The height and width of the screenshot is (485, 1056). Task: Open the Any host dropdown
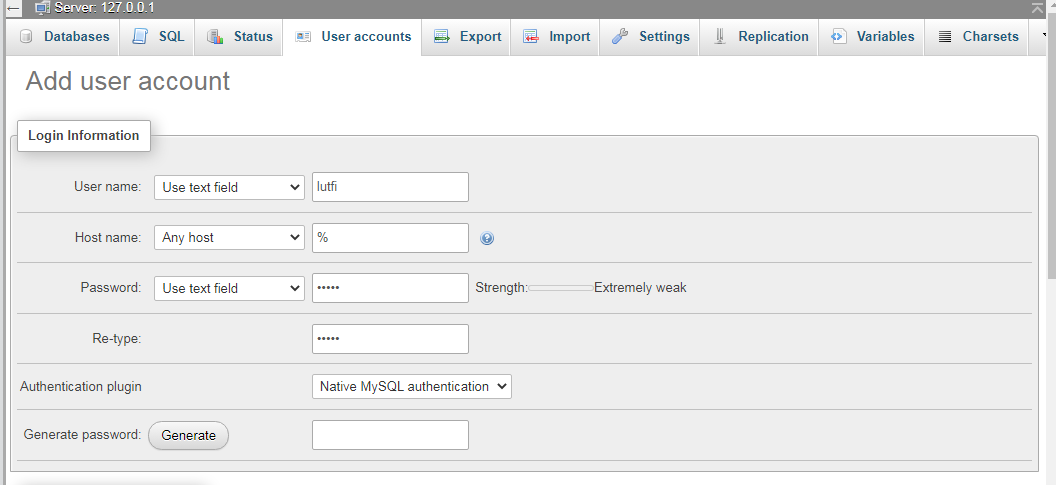pyautogui.click(x=229, y=237)
